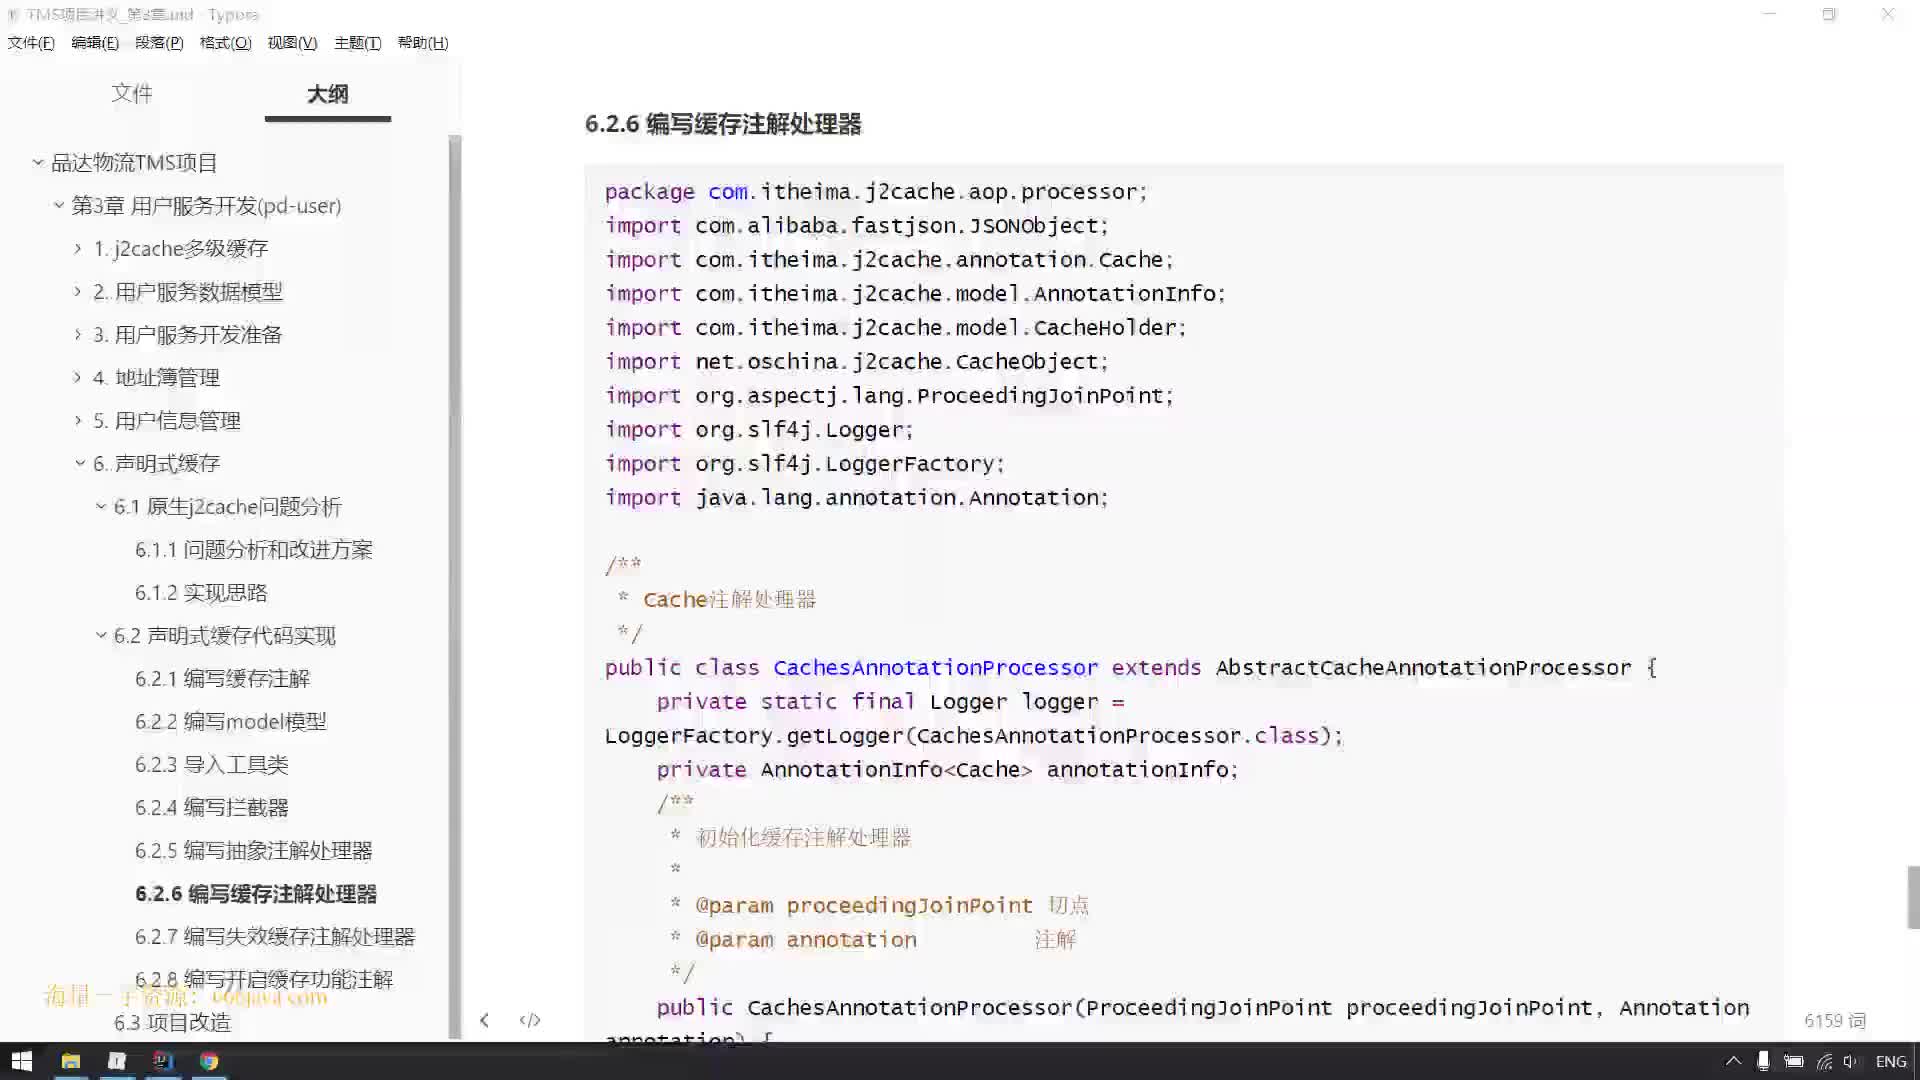Go to 6.2.1 编写缓存注解
Screen dimensions: 1920x1080
pos(222,678)
